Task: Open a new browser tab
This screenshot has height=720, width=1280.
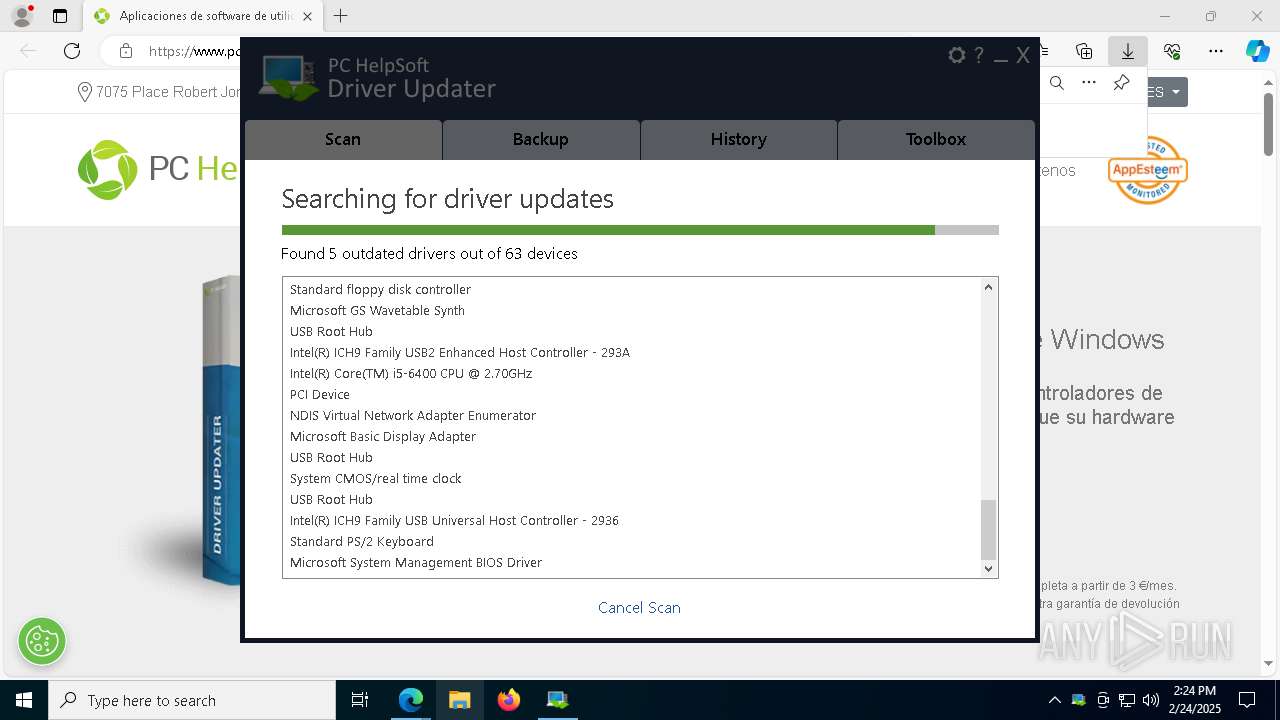Action: pos(340,16)
